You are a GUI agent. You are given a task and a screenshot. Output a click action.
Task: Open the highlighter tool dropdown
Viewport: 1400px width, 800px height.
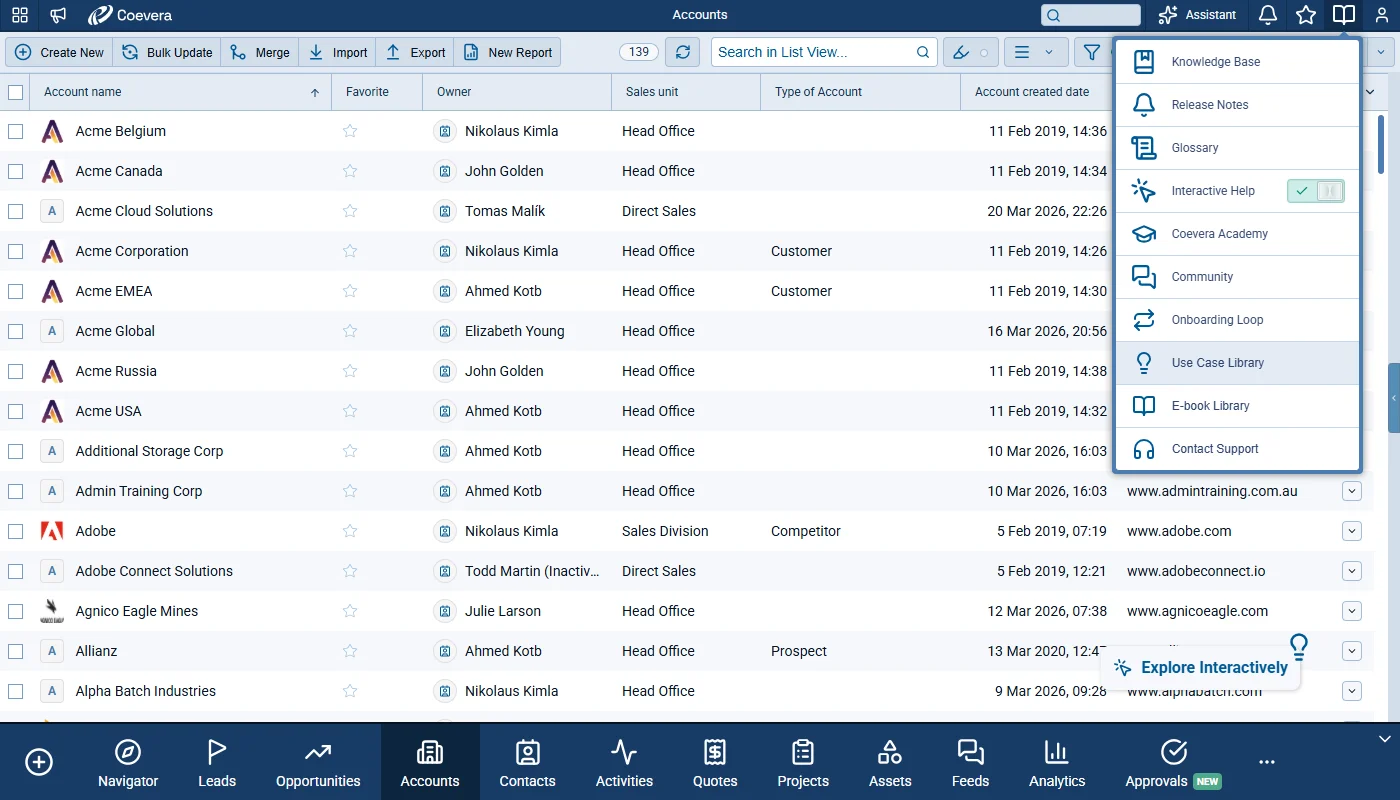[971, 52]
